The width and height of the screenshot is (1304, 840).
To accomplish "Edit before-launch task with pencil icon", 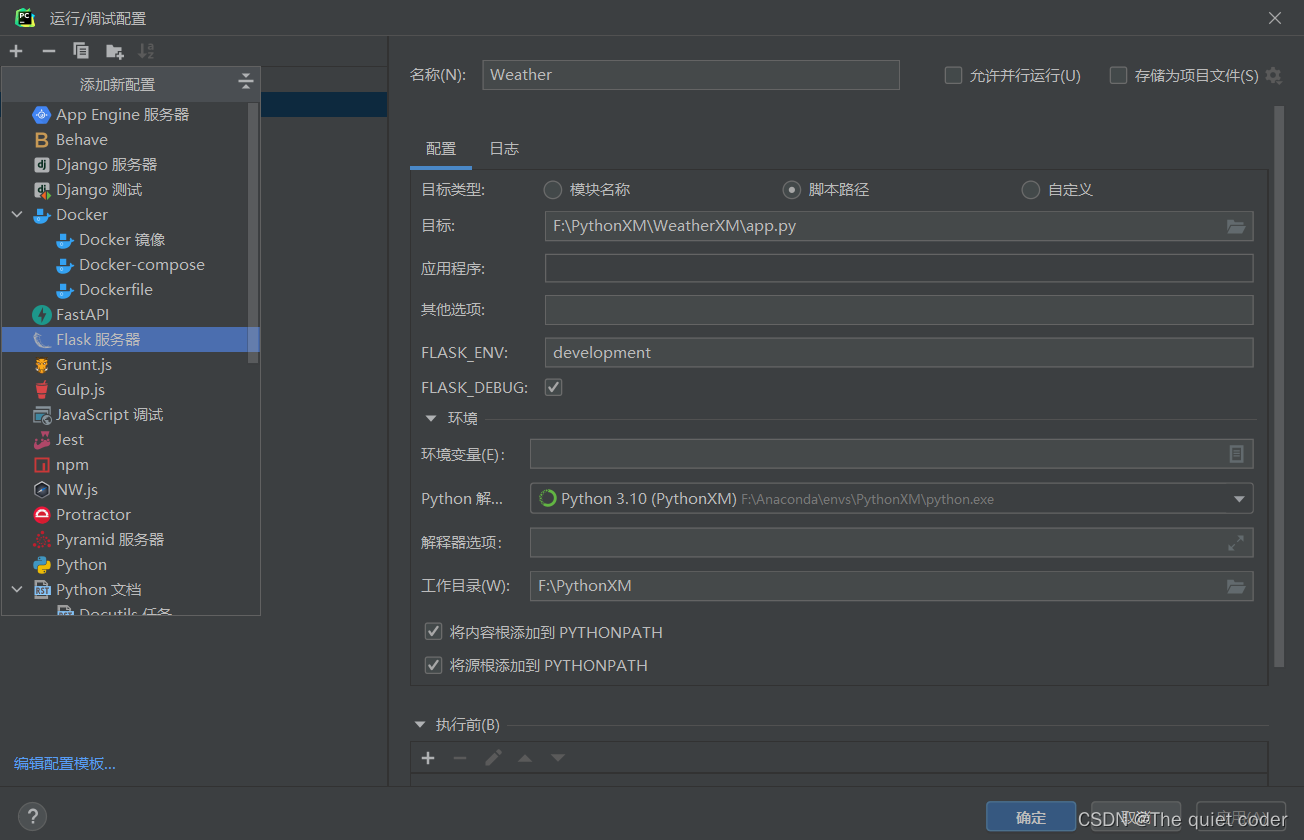I will (x=493, y=758).
